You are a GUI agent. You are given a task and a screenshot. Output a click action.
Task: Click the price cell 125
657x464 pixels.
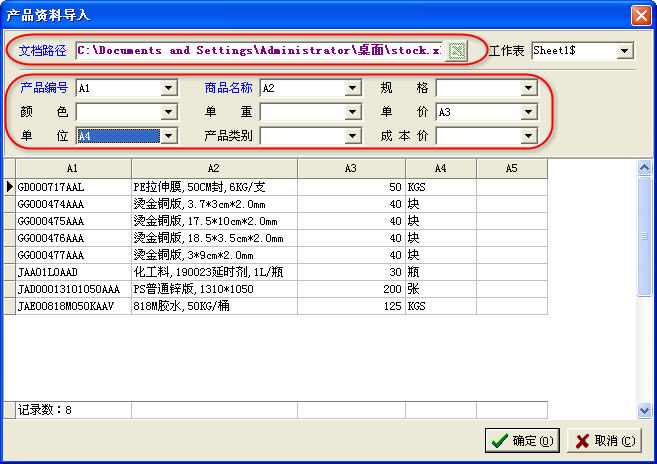[352, 306]
